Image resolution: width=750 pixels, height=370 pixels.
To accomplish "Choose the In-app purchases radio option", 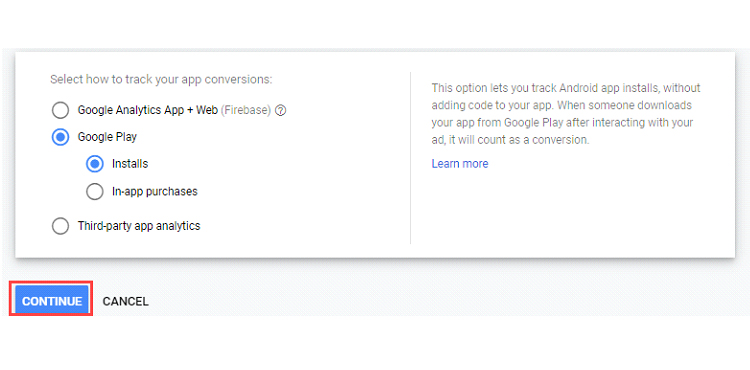I will pos(95,192).
